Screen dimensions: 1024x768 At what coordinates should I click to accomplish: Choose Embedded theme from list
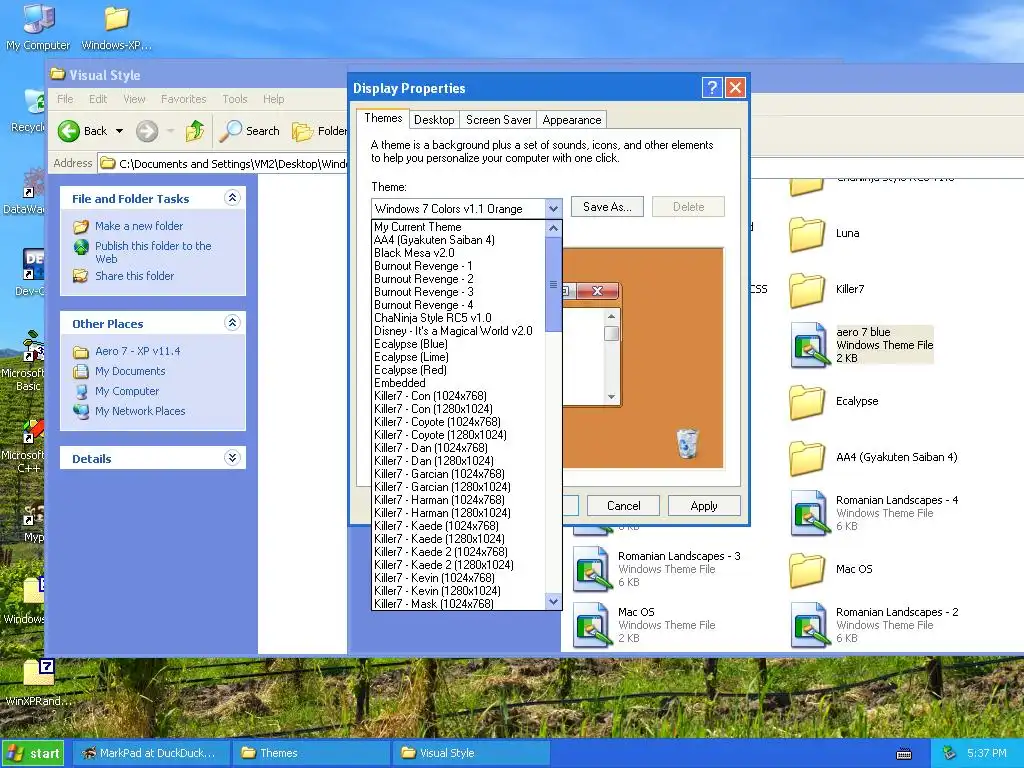[x=458, y=383]
